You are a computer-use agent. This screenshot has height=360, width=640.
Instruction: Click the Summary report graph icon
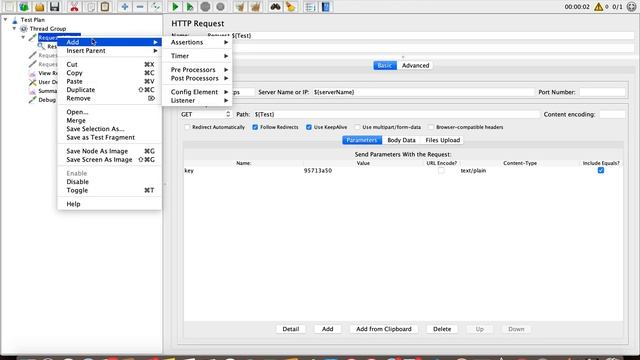(x=32, y=91)
